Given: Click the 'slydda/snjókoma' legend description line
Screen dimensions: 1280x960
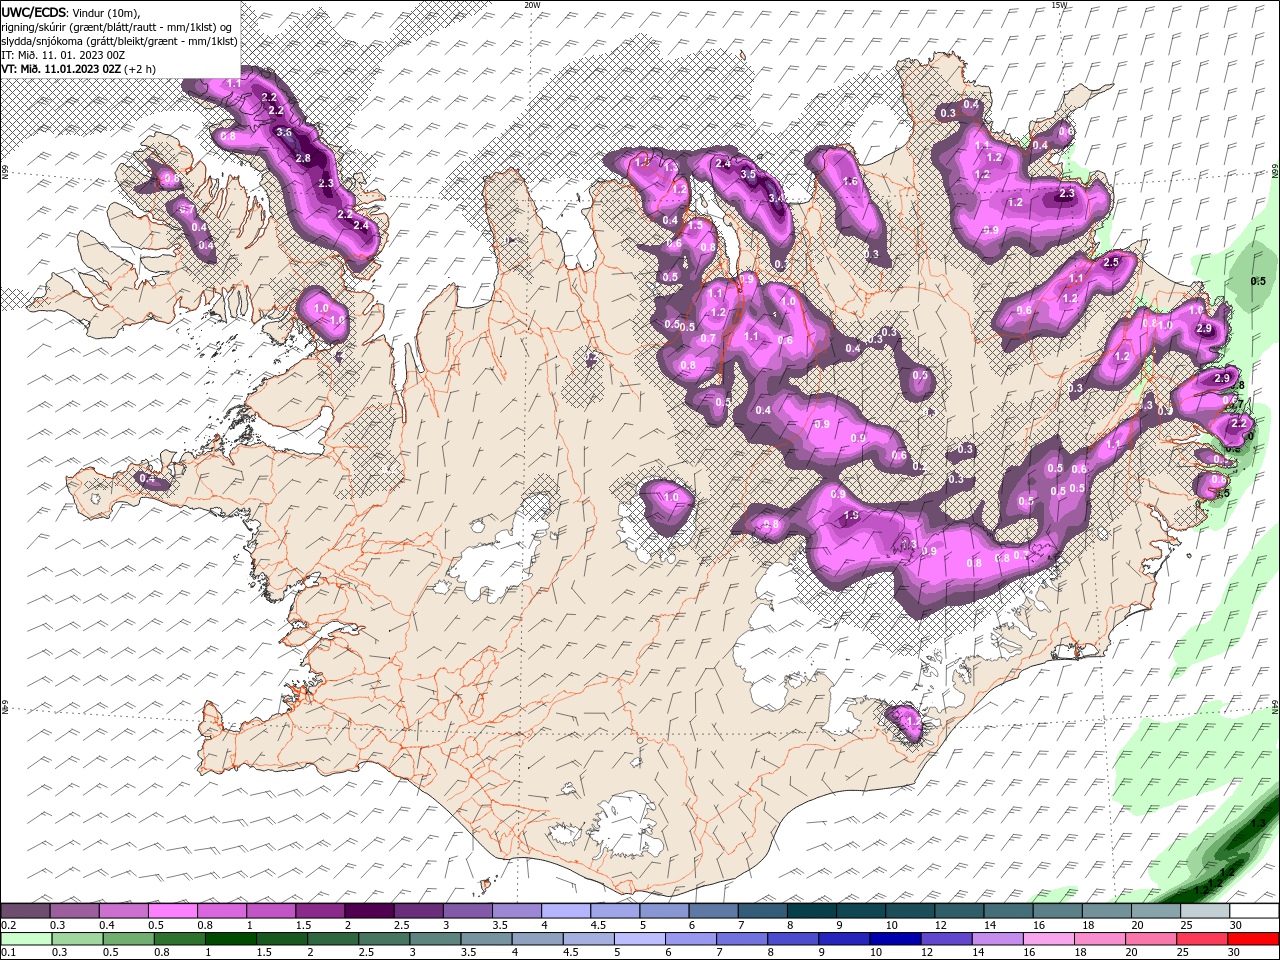Looking at the screenshot, I should click(x=119, y=41).
